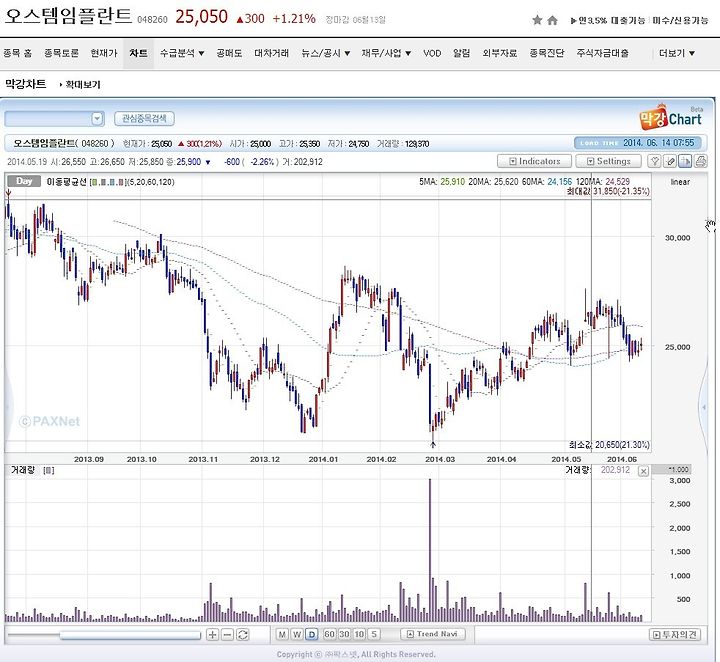Image resolution: width=720 pixels, height=662 pixels.
Task: Open VOD tab
Action: (x=432, y=53)
